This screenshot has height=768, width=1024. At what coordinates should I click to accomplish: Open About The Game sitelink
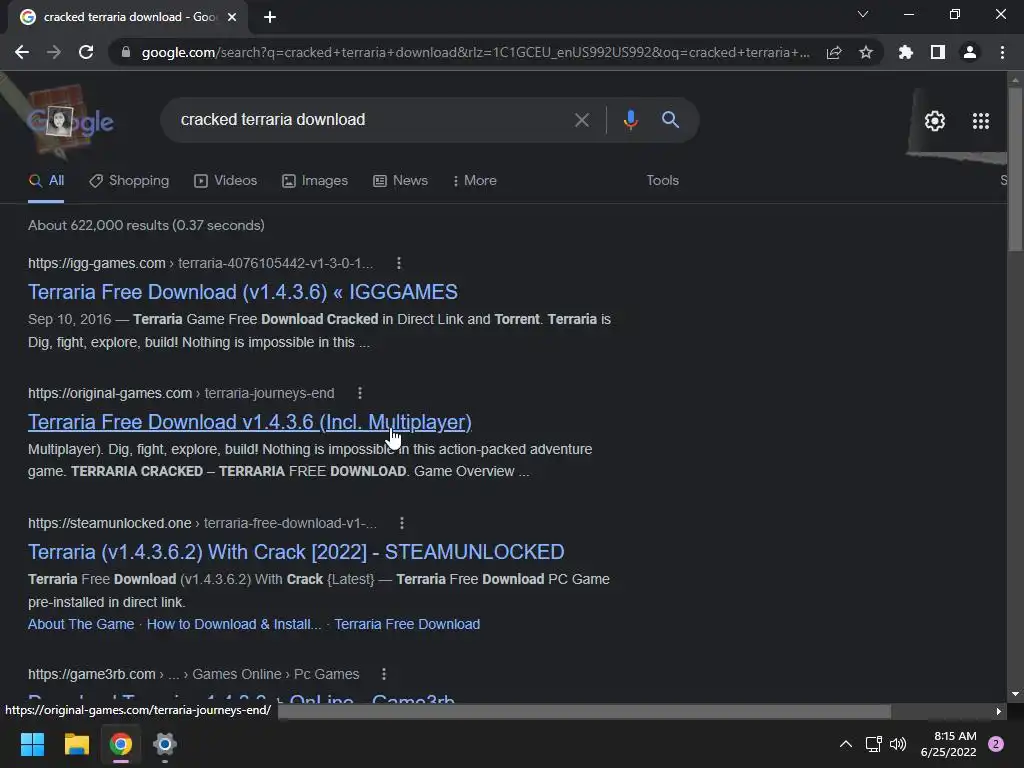point(81,624)
